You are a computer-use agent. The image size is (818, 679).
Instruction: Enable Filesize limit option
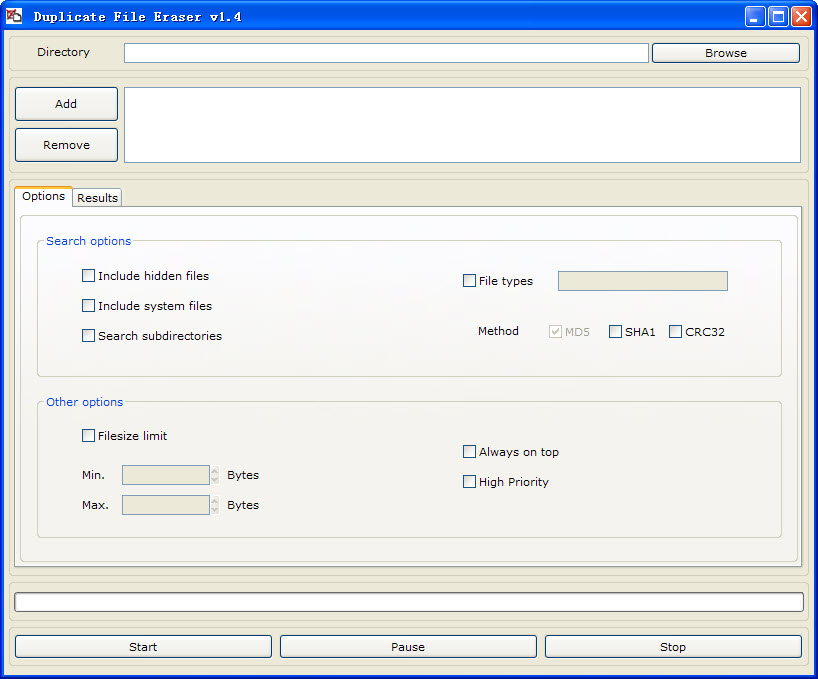[x=89, y=436]
